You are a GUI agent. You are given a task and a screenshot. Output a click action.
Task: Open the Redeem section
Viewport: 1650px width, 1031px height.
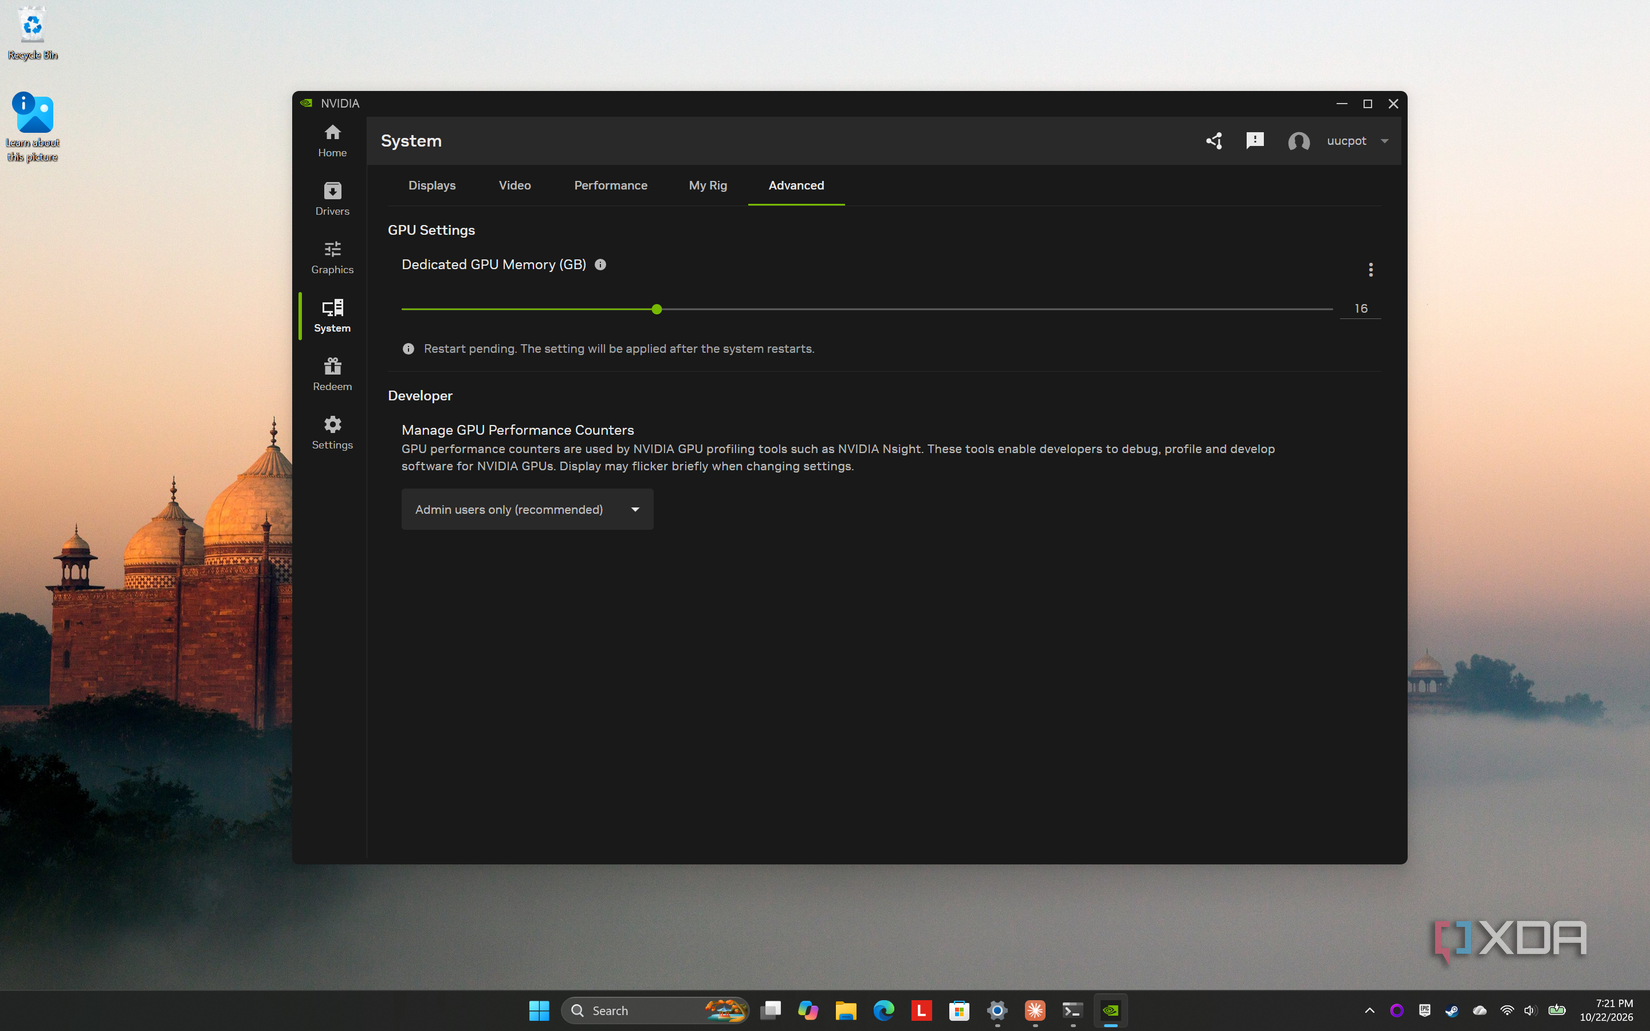332,374
